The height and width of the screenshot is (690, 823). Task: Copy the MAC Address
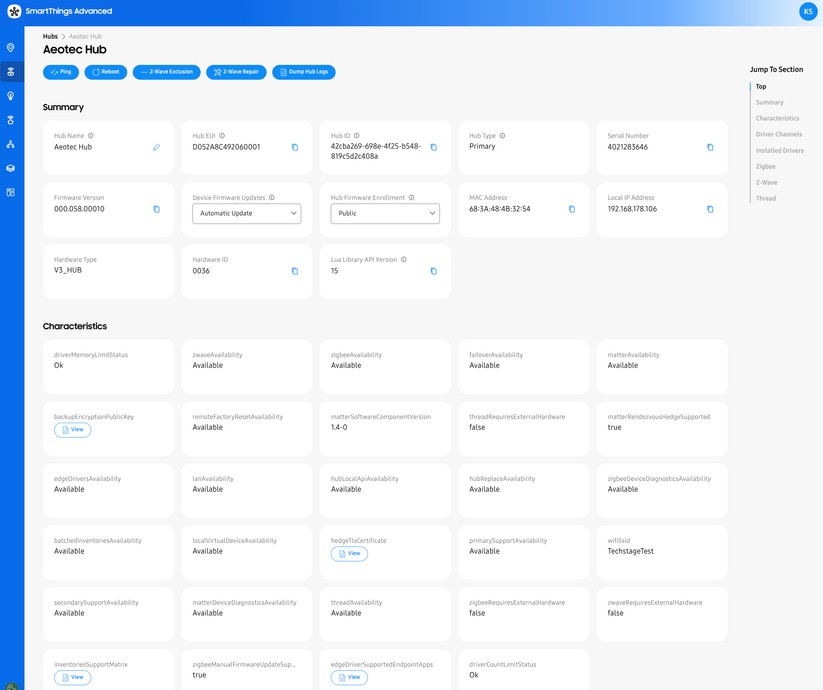tap(571, 209)
